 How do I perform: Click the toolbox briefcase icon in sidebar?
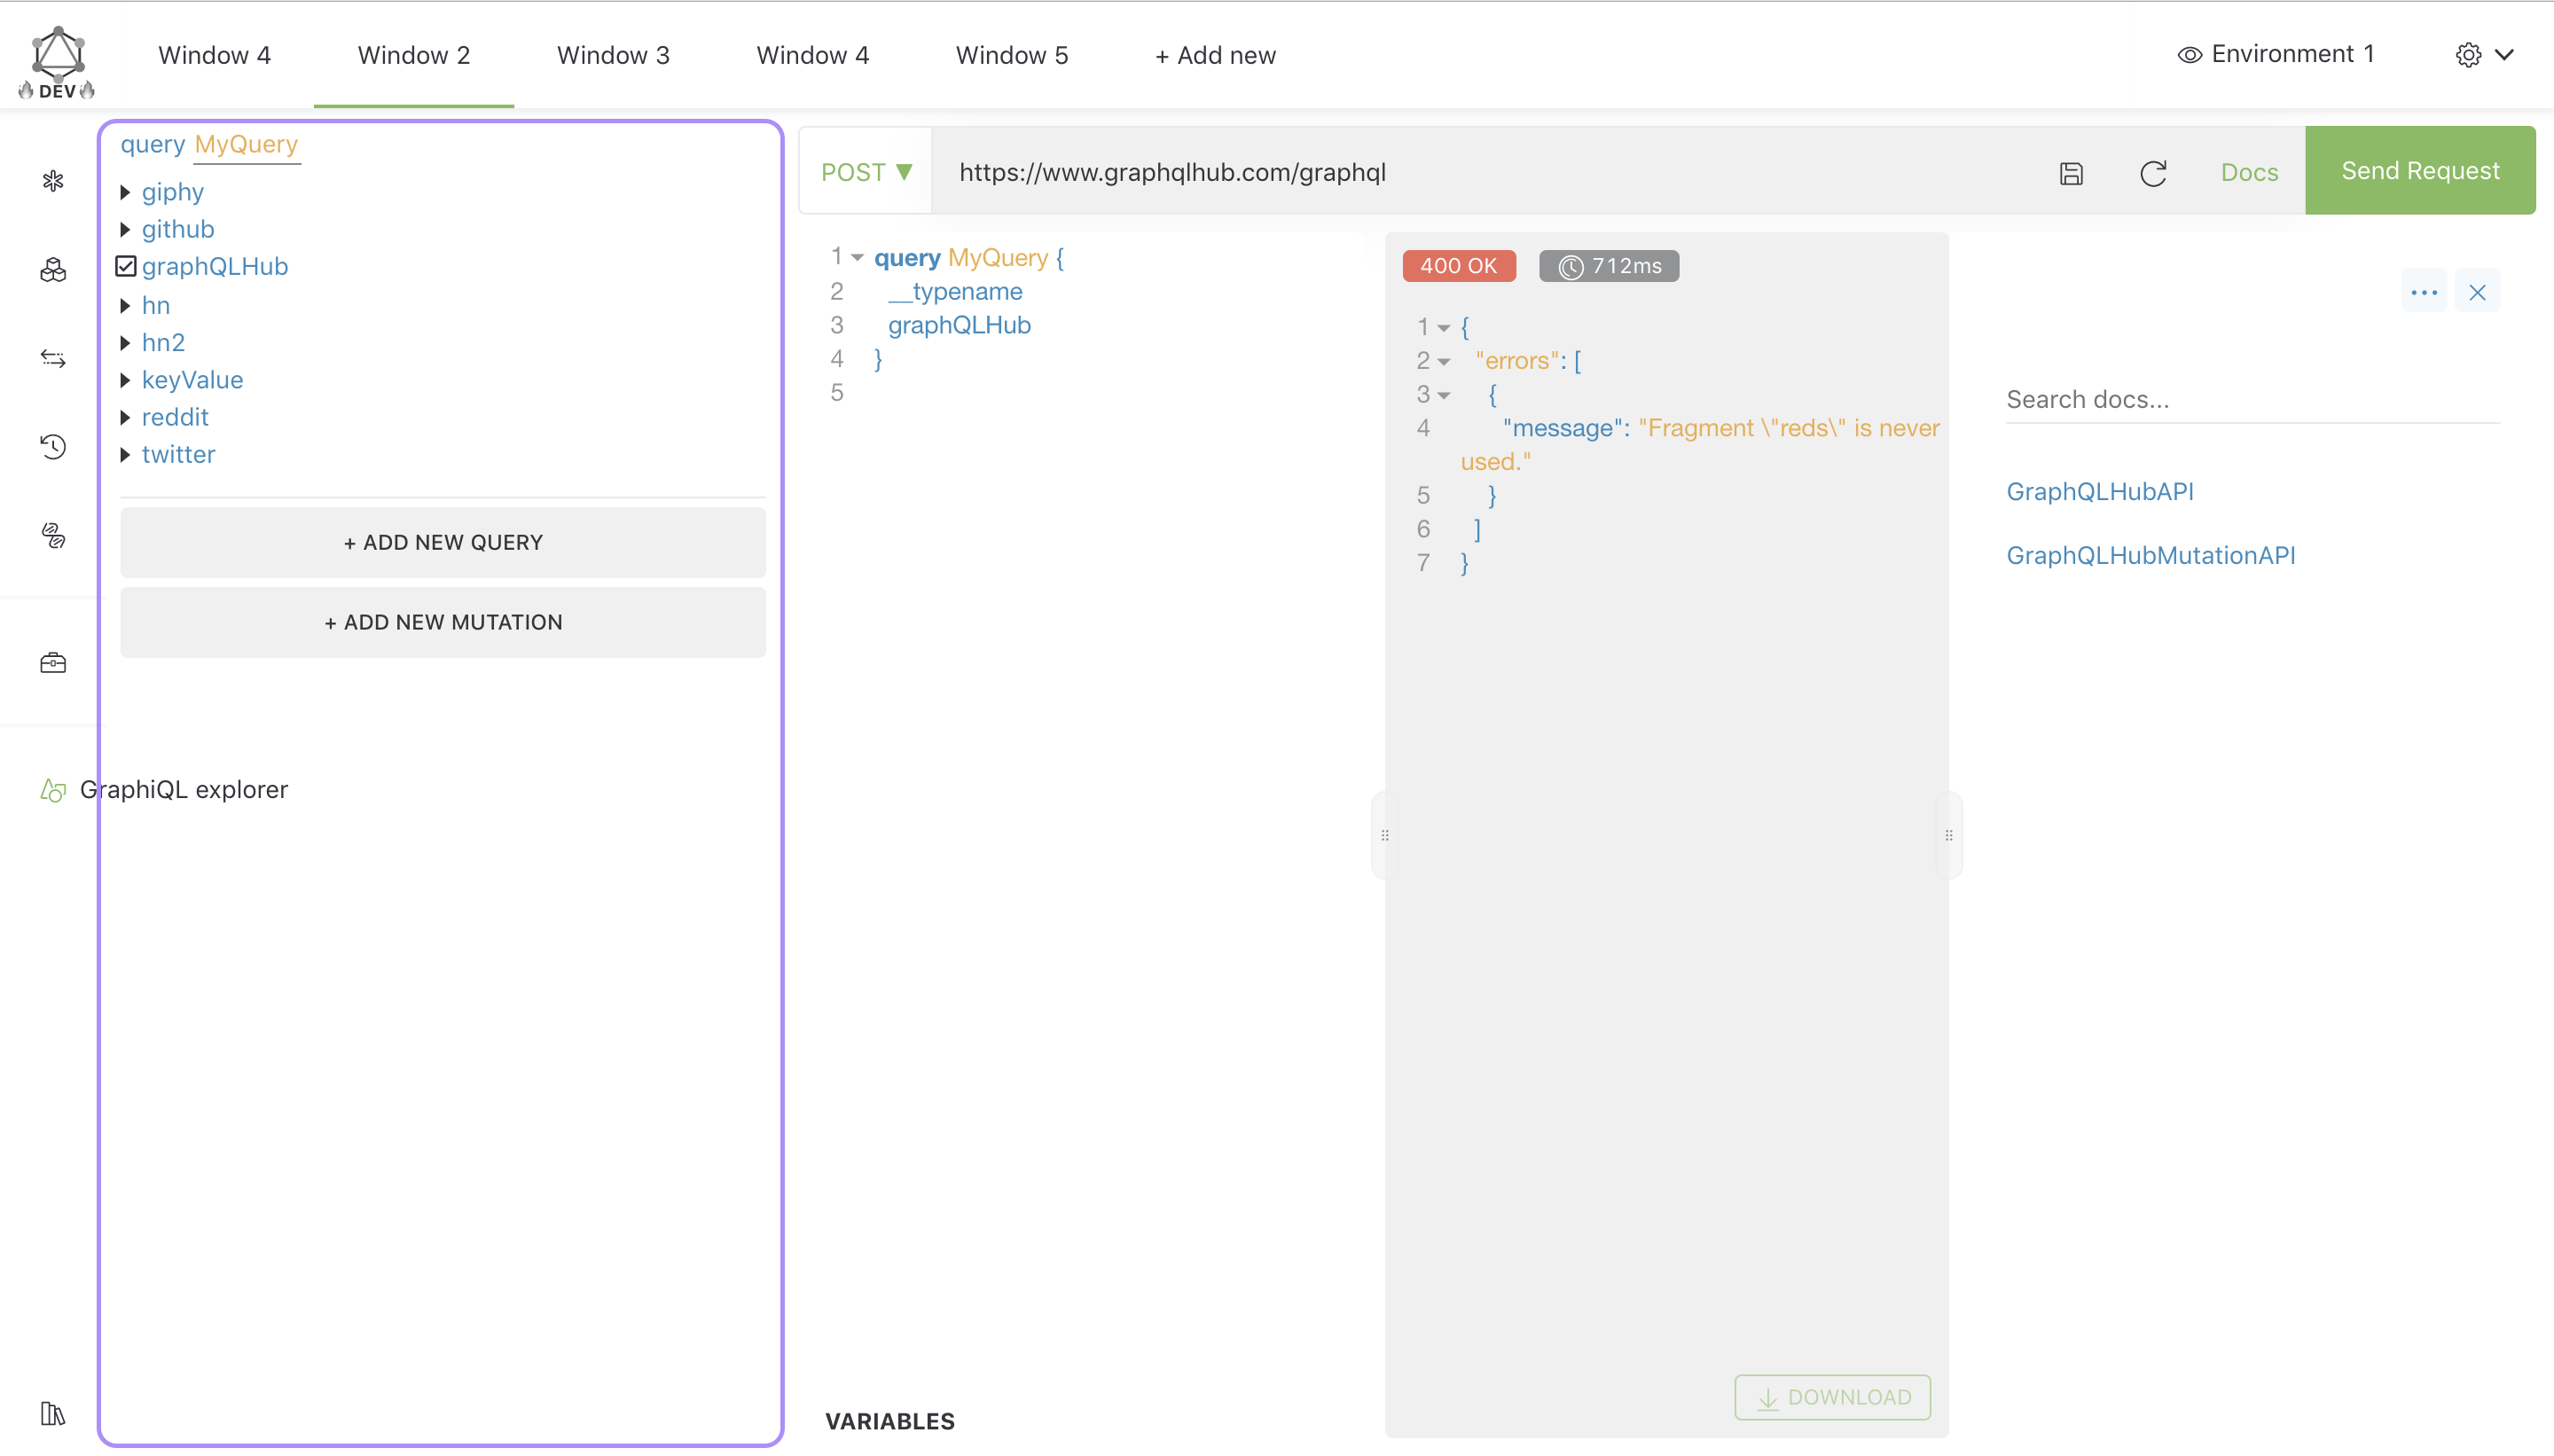click(53, 663)
